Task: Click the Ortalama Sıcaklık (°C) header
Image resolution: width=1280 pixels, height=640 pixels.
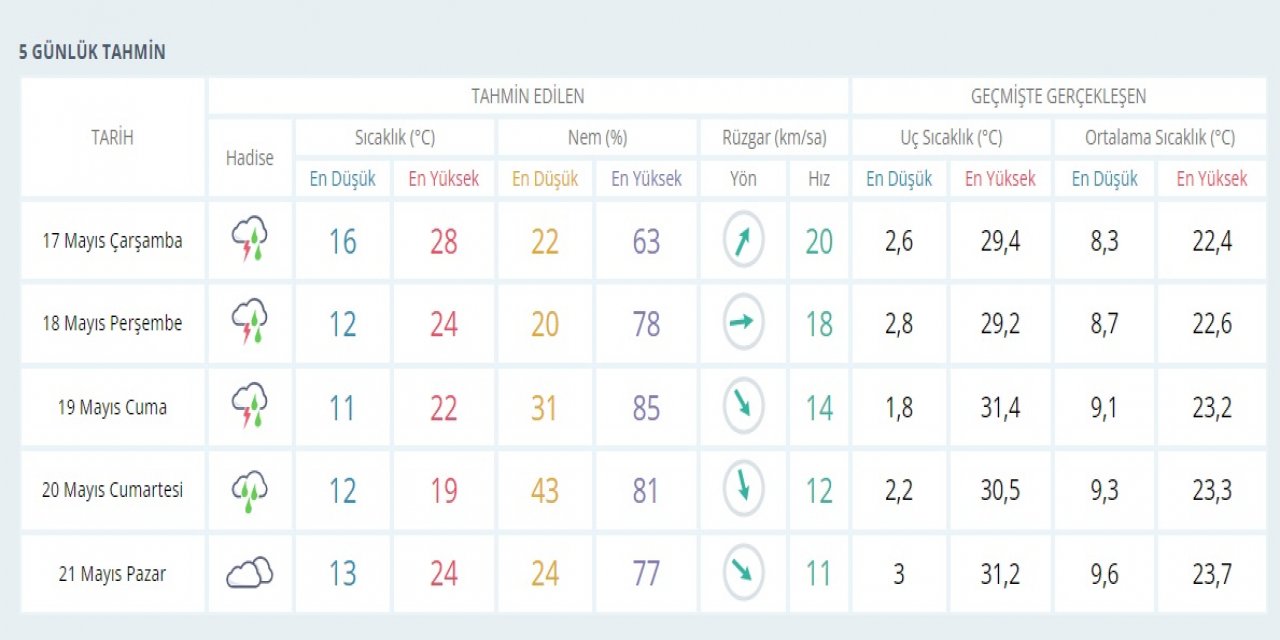Action: click(1159, 138)
